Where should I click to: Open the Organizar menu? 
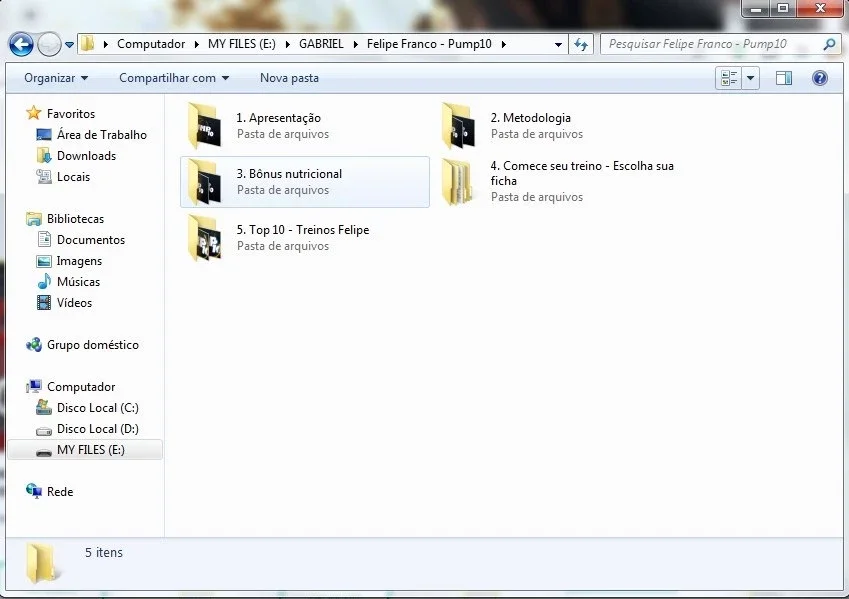[56, 78]
